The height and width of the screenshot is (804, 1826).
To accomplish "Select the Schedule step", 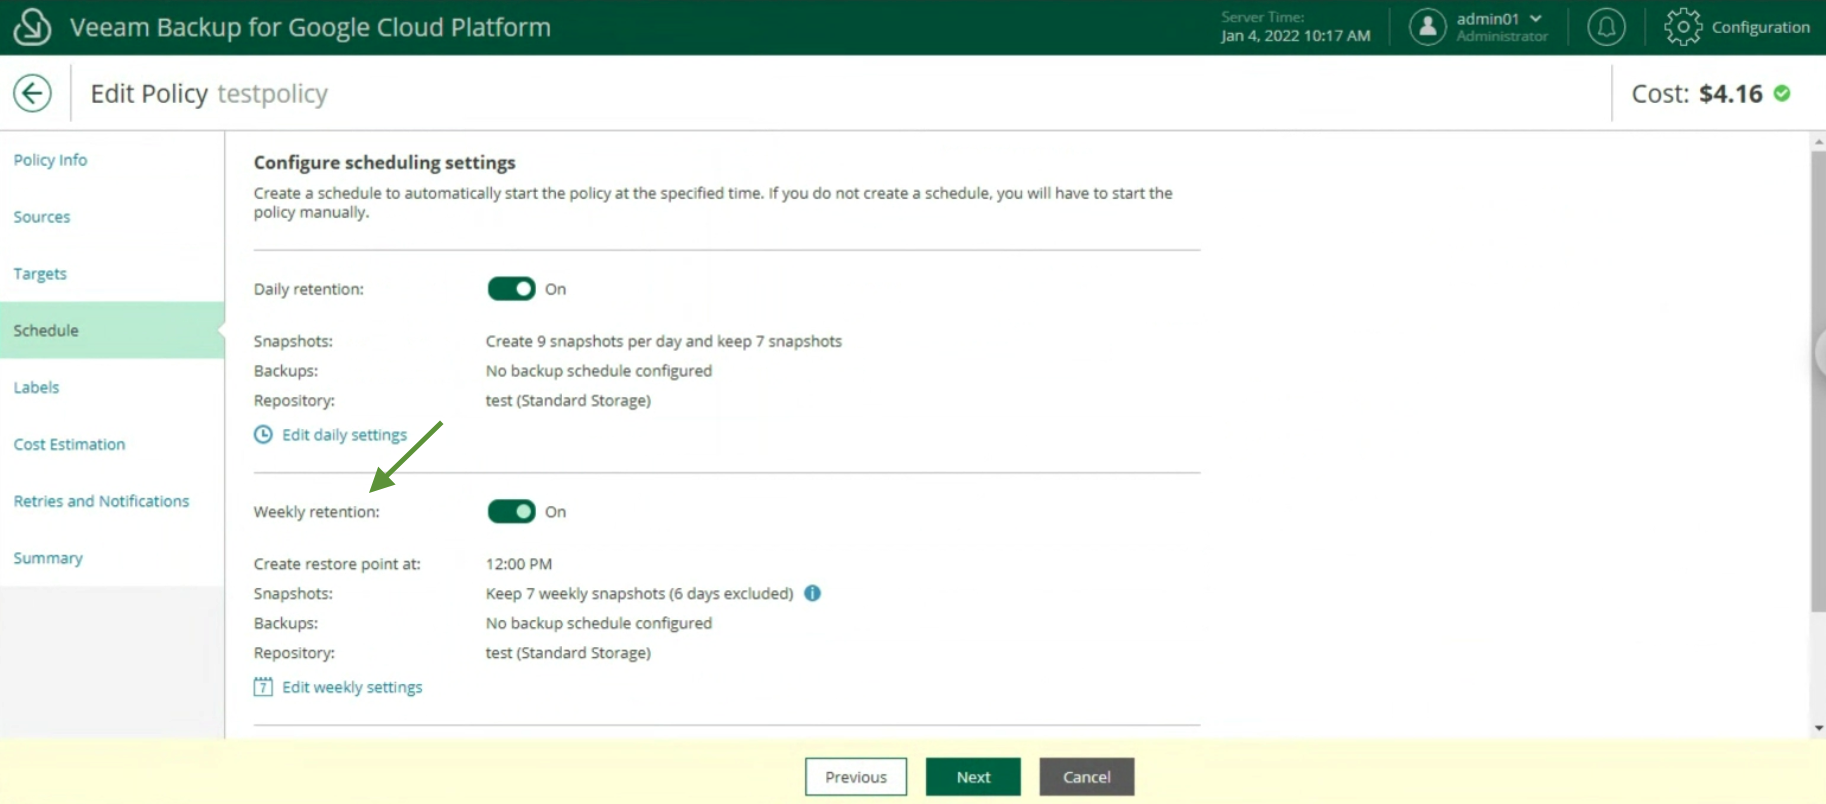I will tap(112, 330).
